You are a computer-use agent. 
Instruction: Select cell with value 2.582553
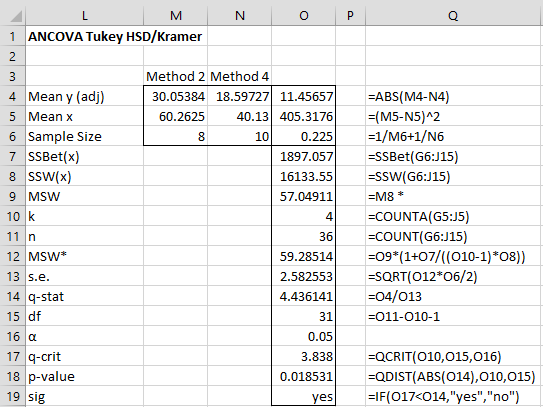coord(303,276)
